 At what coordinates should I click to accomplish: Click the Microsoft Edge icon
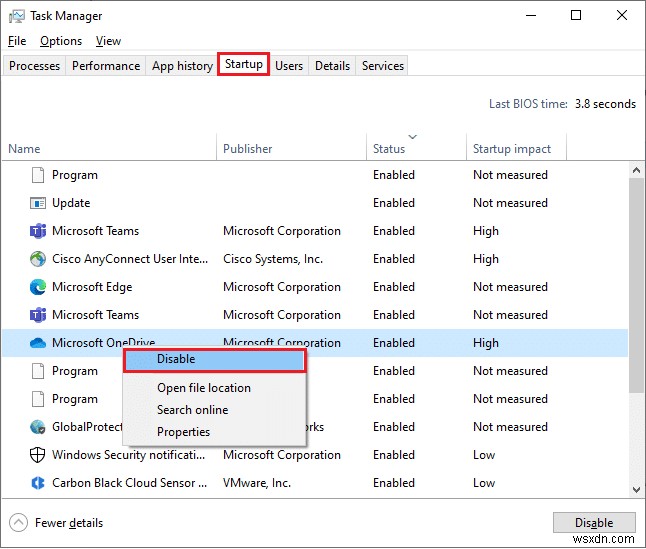click(x=37, y=287)
